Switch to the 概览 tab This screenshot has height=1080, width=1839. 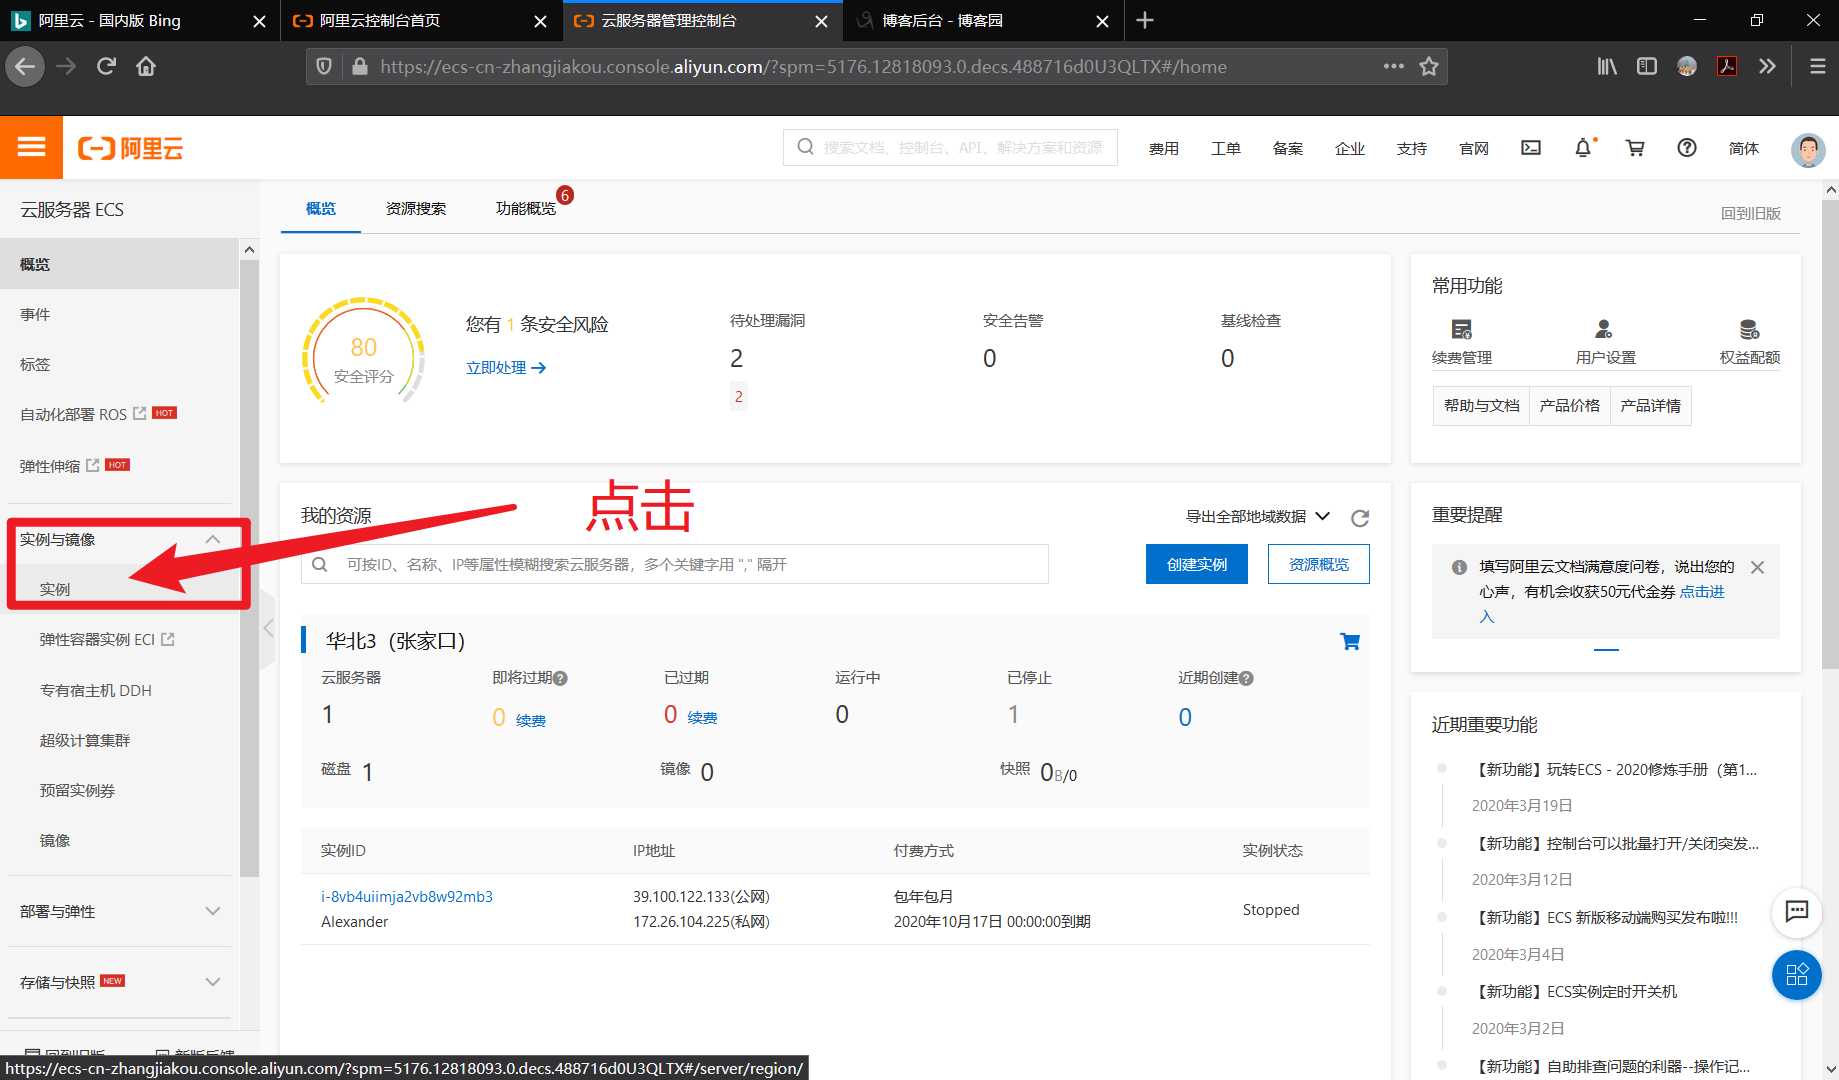click(321, 208)
